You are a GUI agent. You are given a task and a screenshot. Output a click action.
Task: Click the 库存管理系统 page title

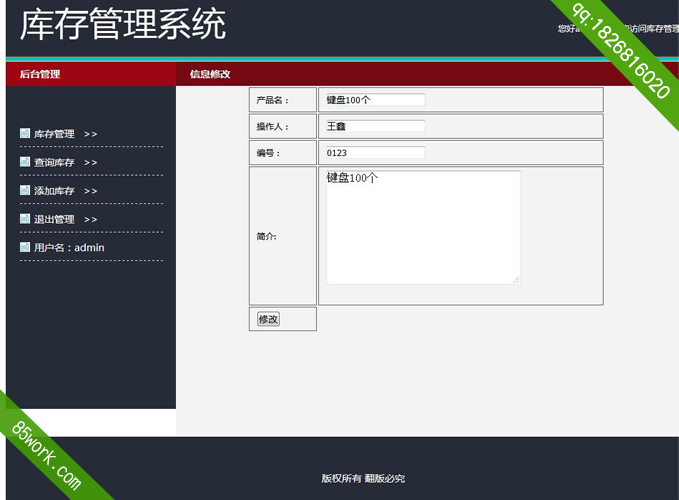[x=123, y=25]
